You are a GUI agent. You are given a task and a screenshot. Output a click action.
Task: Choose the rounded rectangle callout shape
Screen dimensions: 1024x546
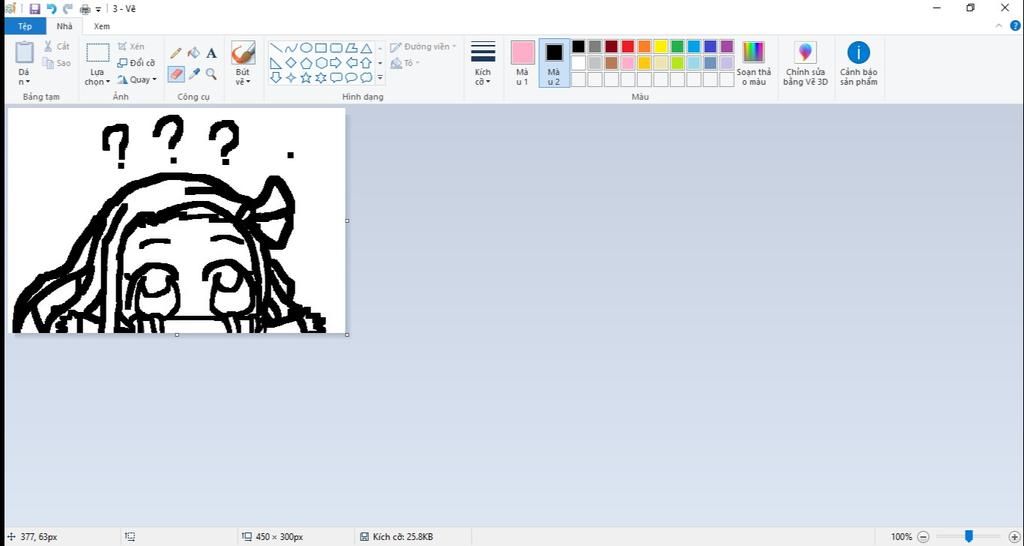336,78
